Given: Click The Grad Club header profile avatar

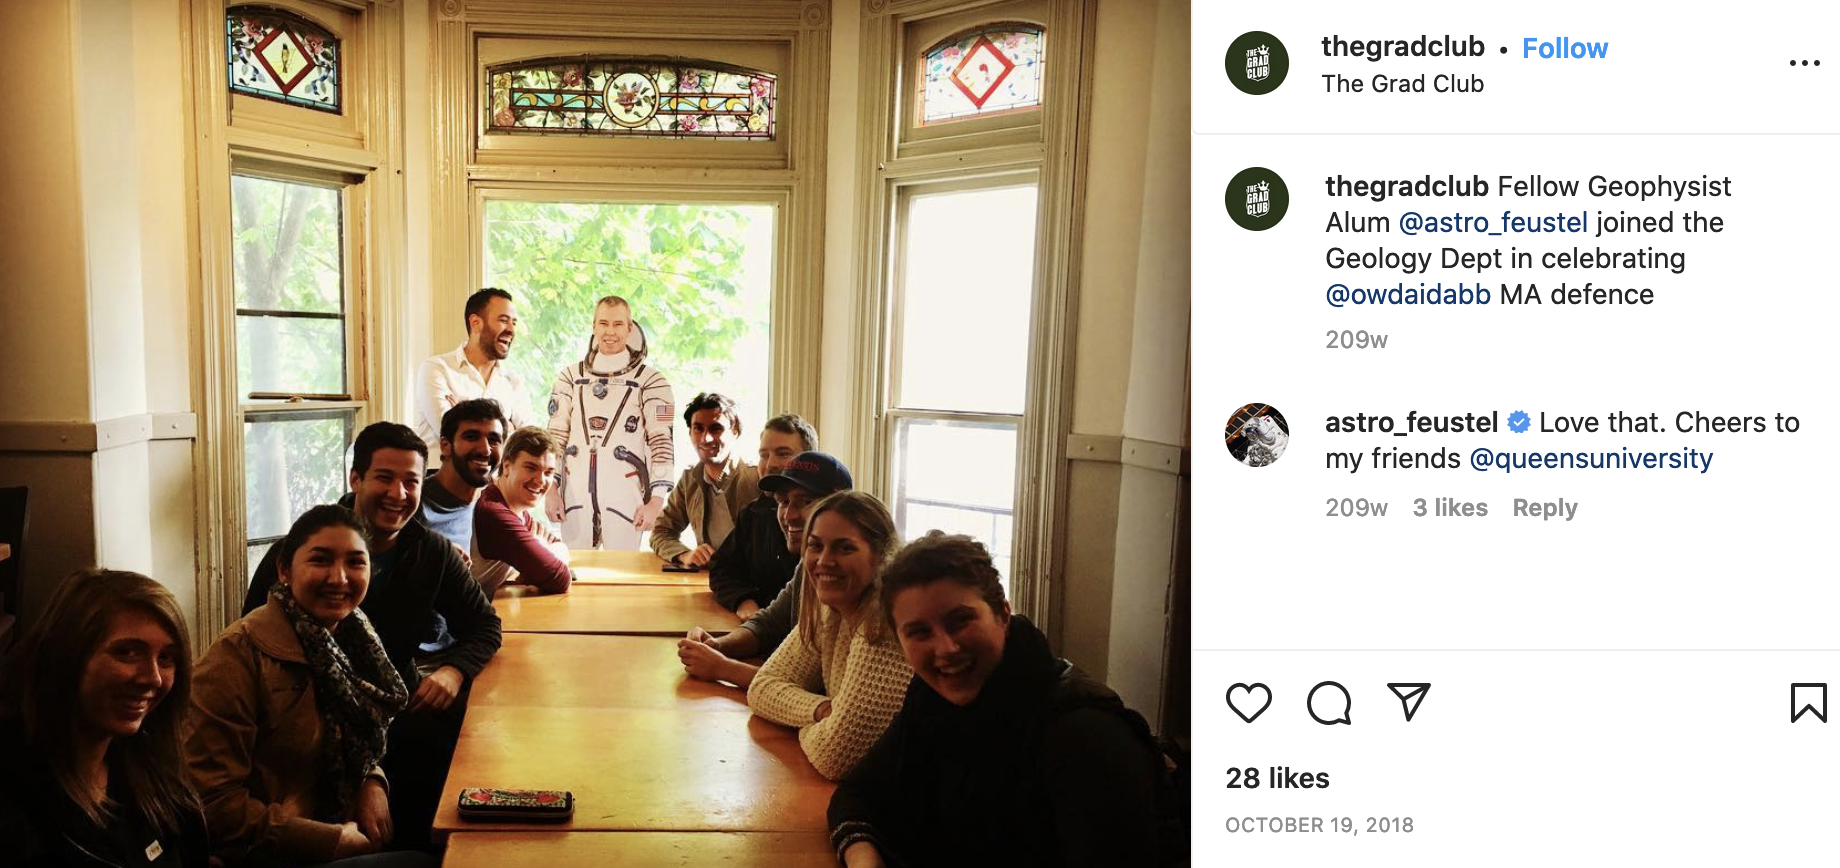Looking at the screenshot, I should tap(1257, 63).
